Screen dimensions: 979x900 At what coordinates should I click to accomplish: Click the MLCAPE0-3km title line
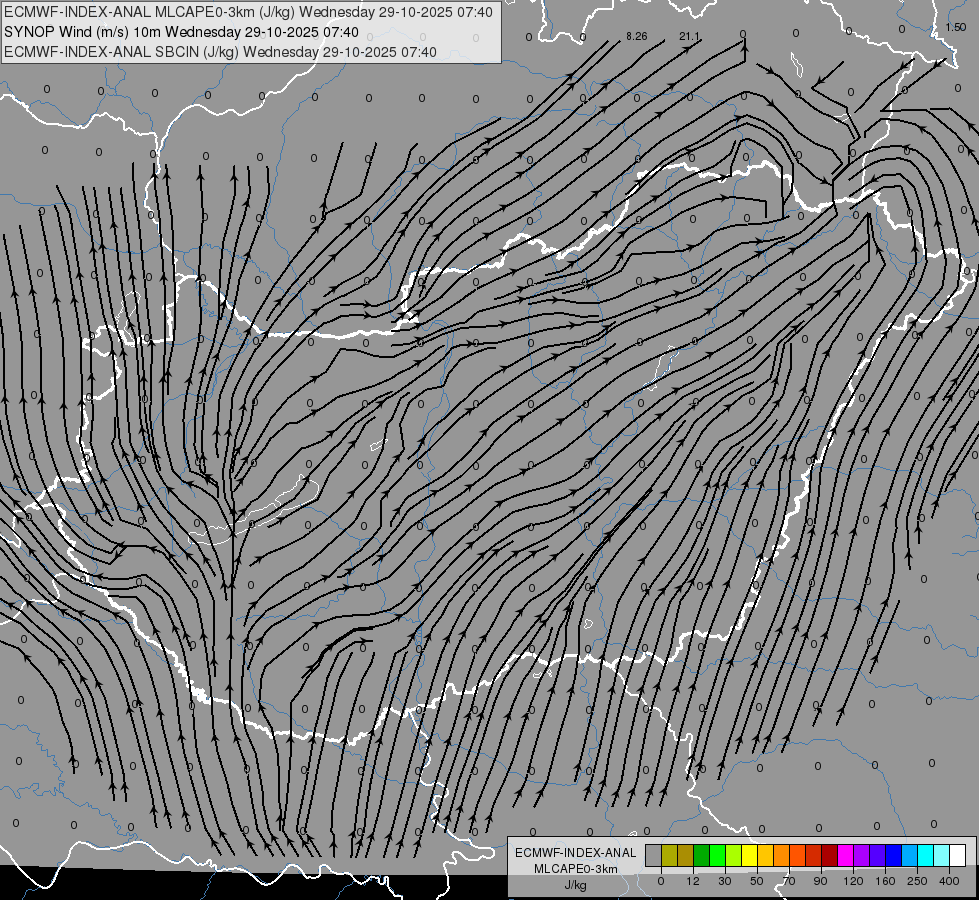[248, 12]
